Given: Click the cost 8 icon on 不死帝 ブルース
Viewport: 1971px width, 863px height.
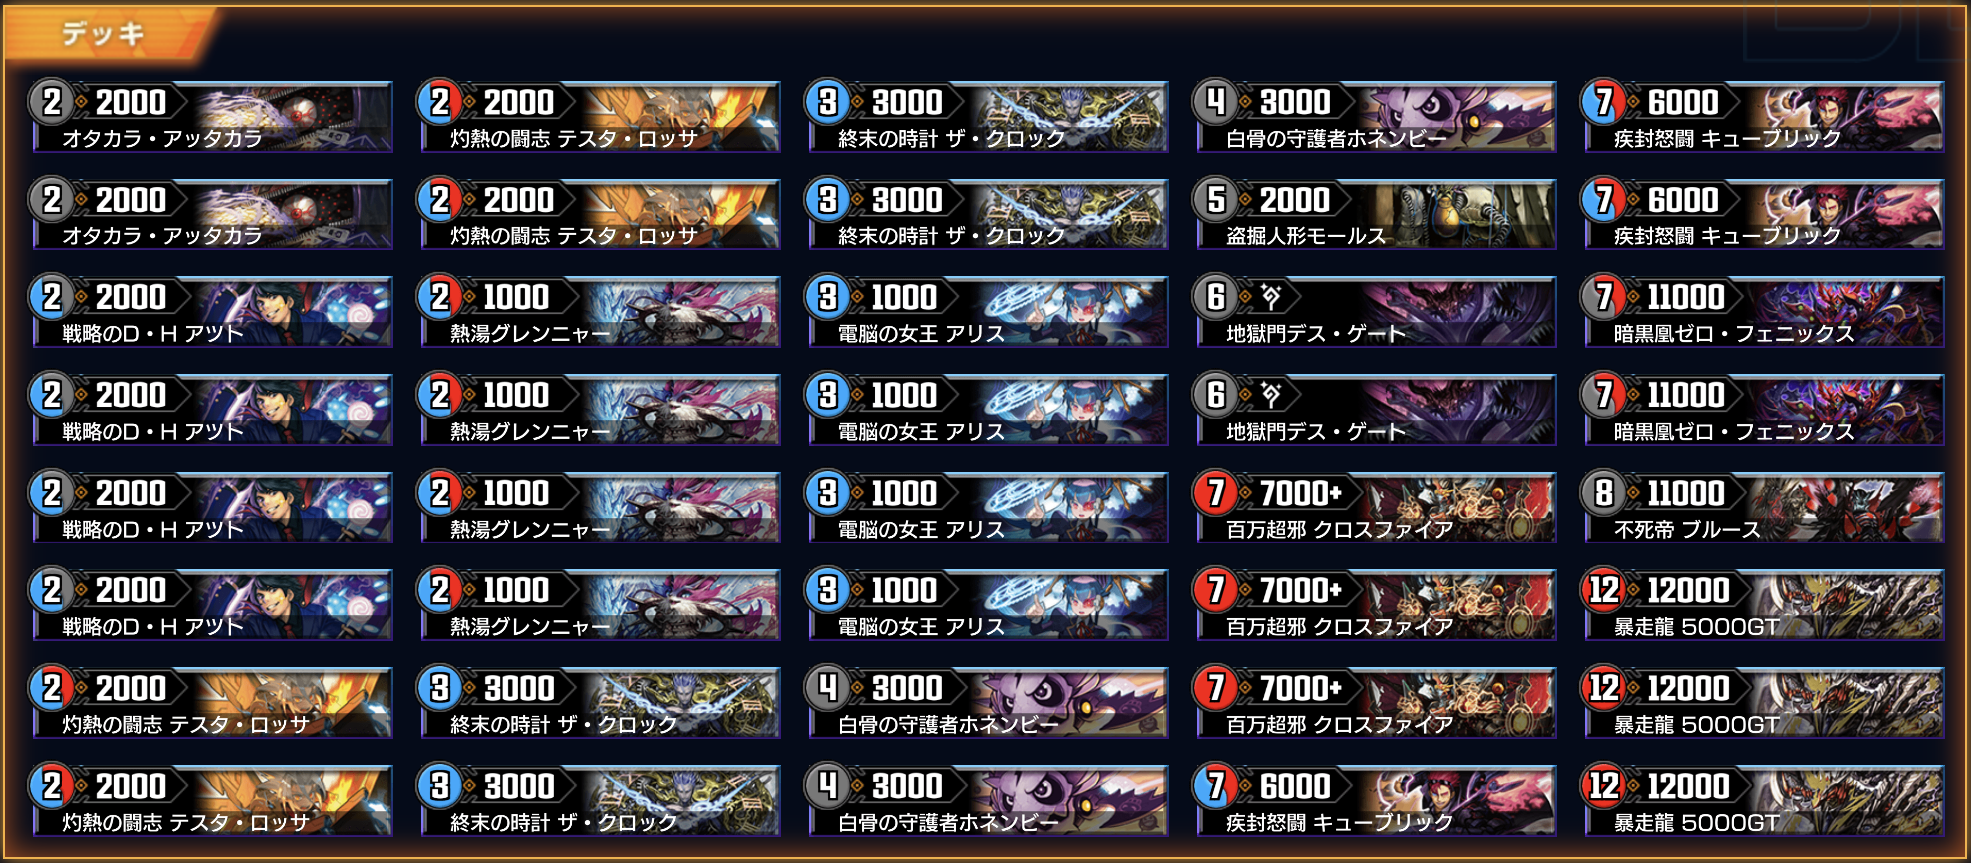Looking at the screenshot, I should point(1603,493).
